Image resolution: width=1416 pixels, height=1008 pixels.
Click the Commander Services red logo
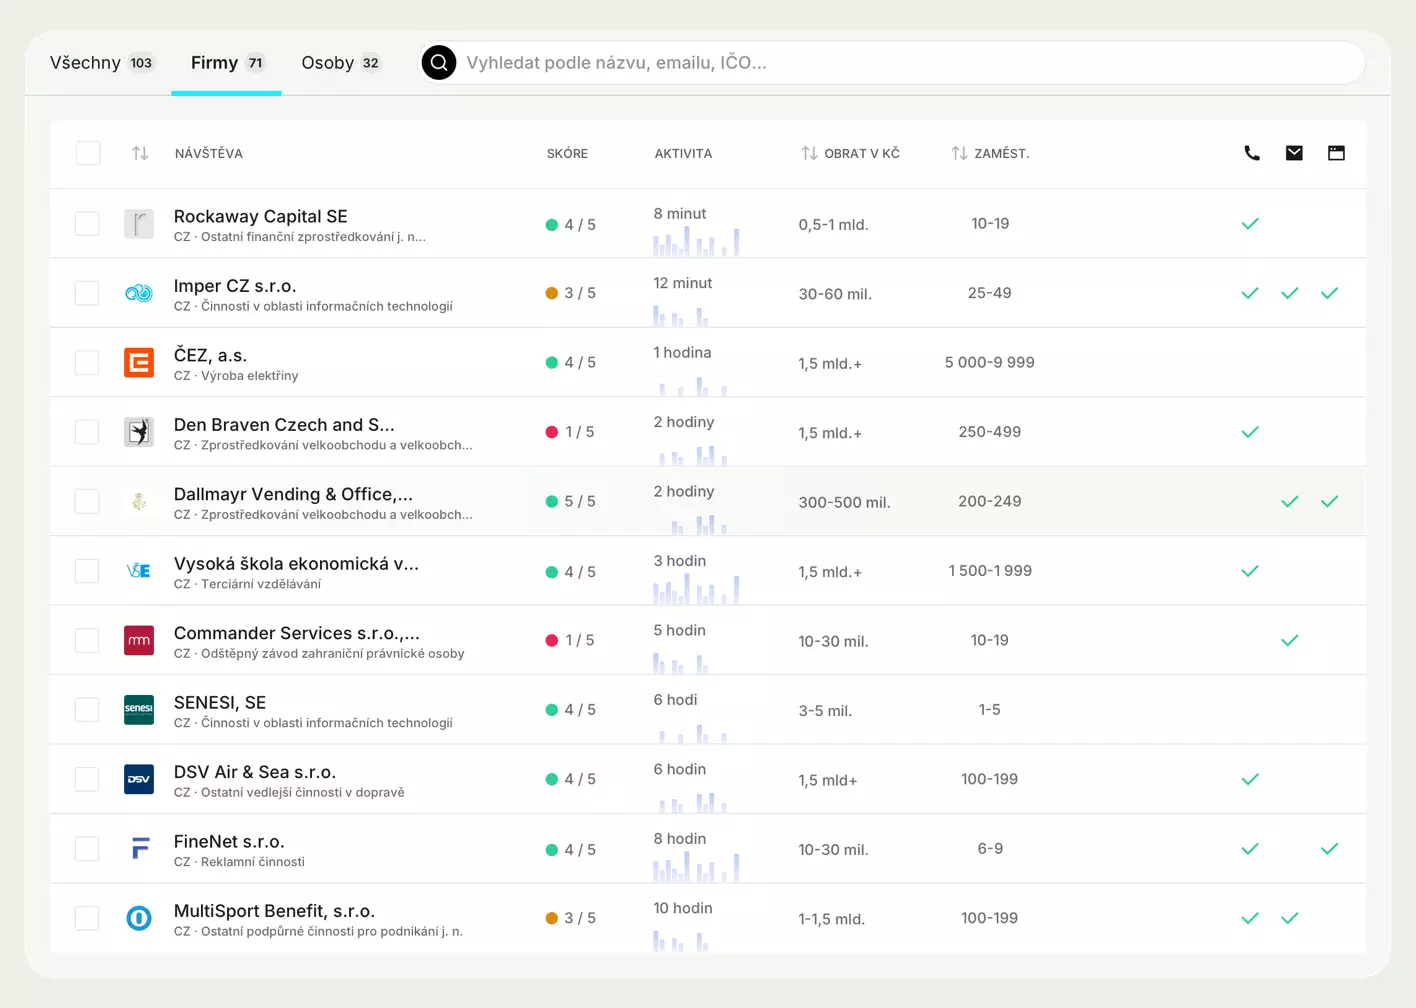point(139,640)
